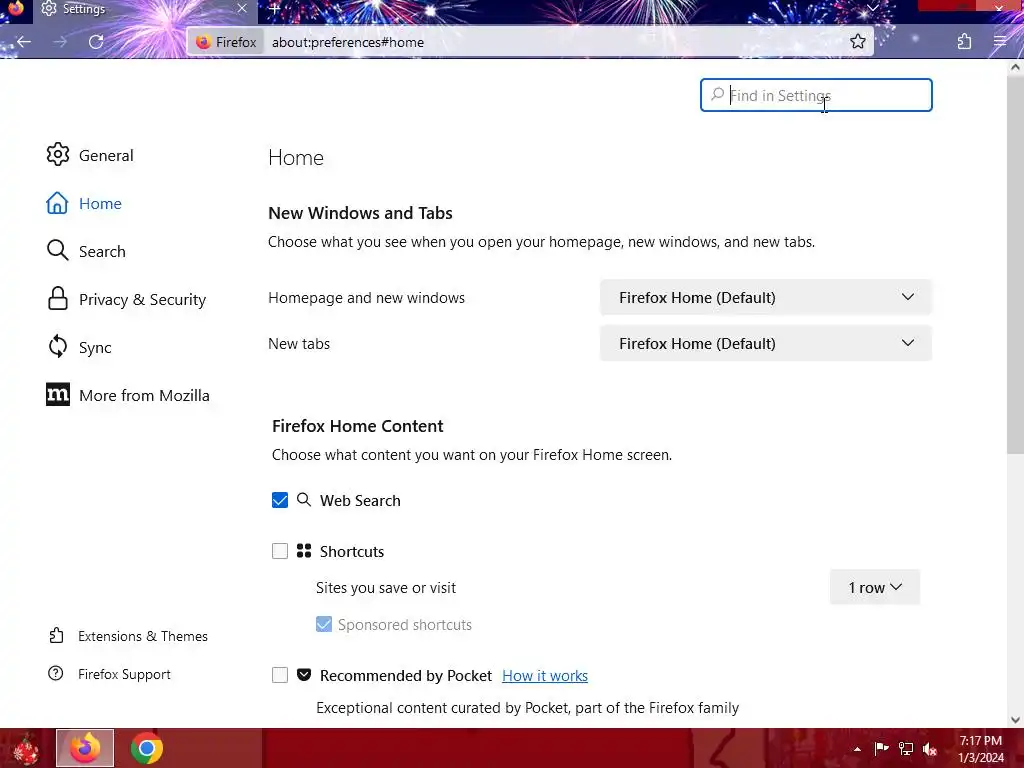This screenshot has width=1024, height=768.
Task: Open the network tray icon
Action: click(906, 748)
